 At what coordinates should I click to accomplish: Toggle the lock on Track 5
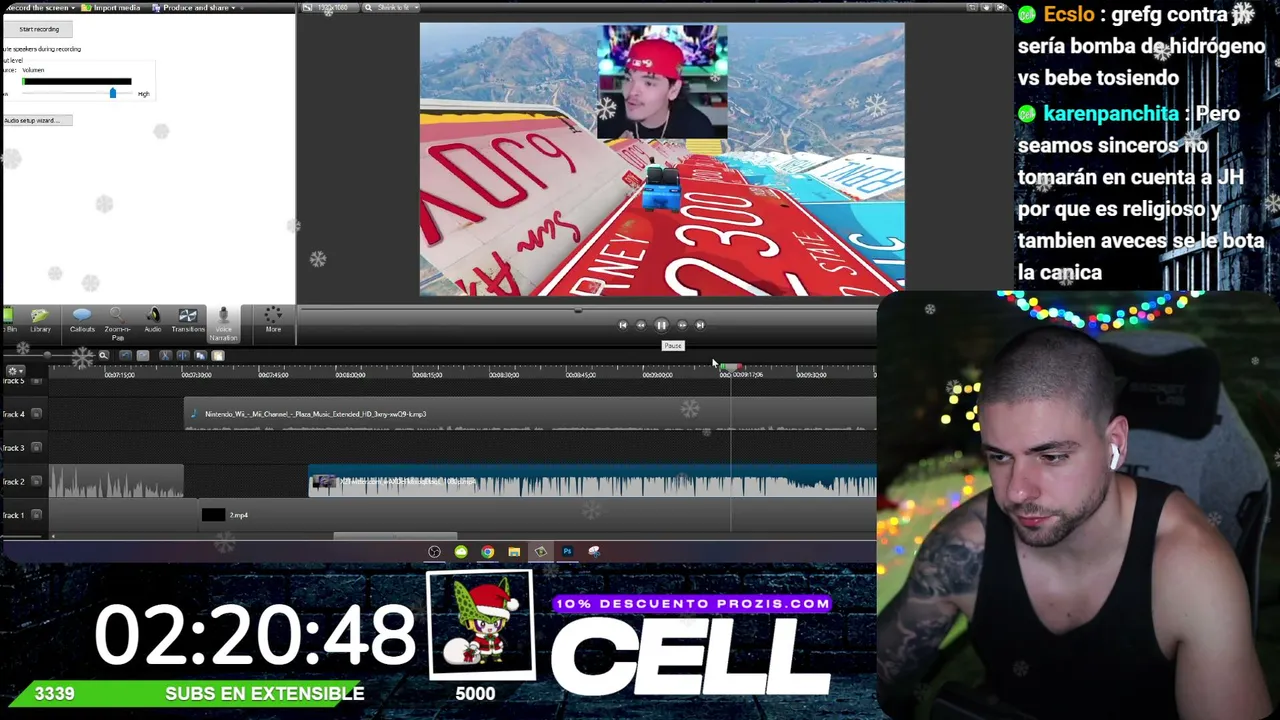coord(36,381)
